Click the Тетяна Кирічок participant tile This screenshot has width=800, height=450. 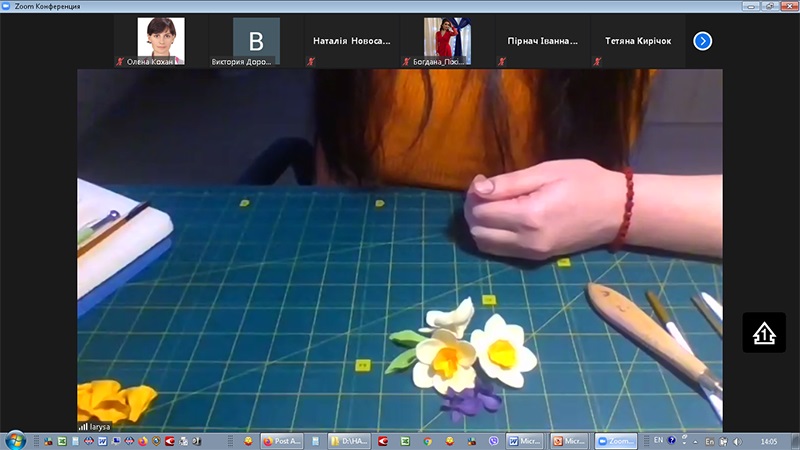click(638, 41)
